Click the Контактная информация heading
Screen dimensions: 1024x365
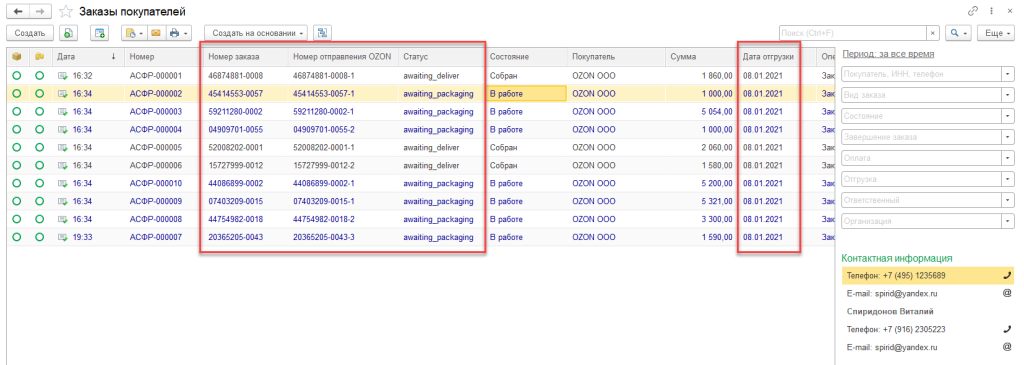[x=896, y=258]
